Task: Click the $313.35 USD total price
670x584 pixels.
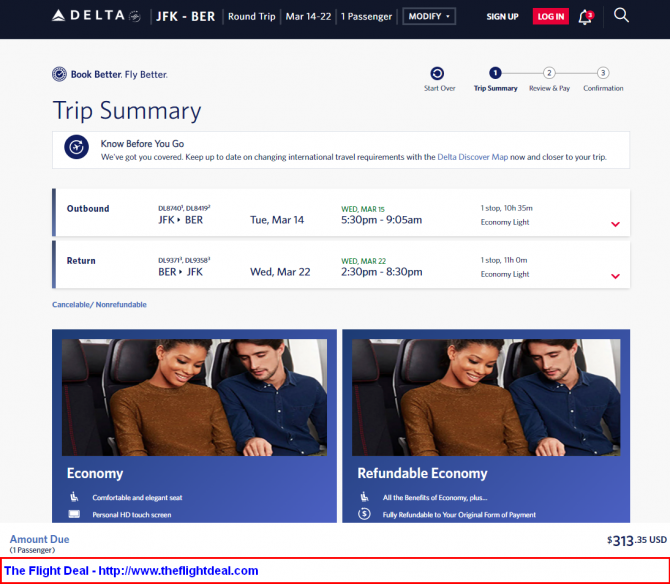Action: point(637,540)
